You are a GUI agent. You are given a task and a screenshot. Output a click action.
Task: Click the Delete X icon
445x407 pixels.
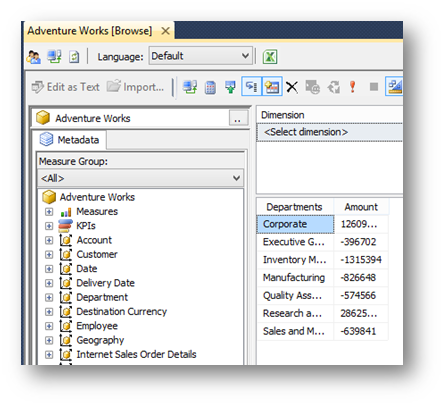[292, 87]
